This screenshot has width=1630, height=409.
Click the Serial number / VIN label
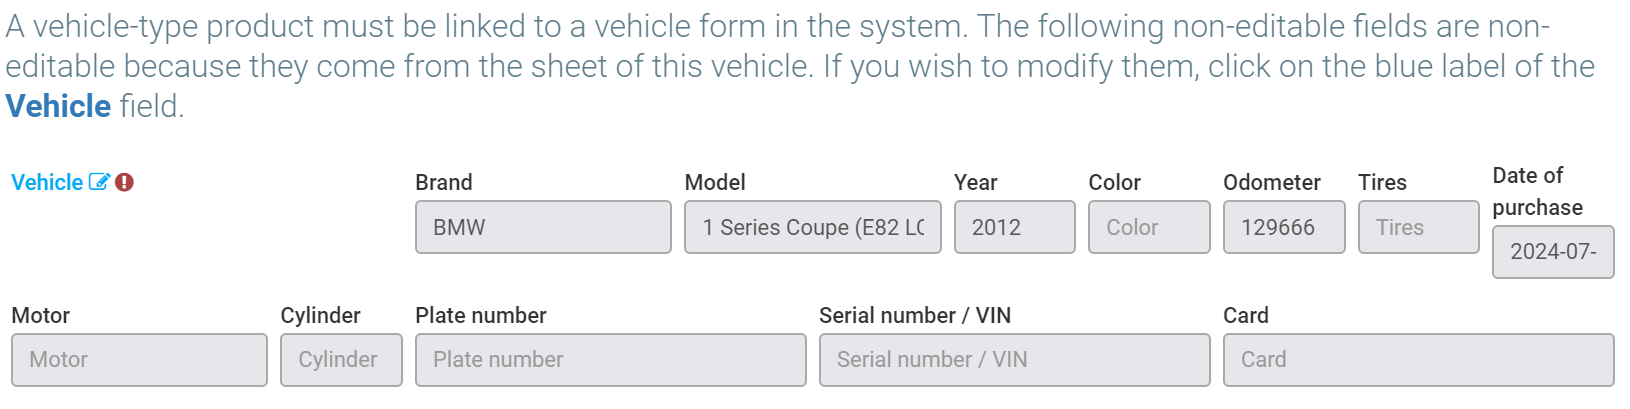coord(914,315)
